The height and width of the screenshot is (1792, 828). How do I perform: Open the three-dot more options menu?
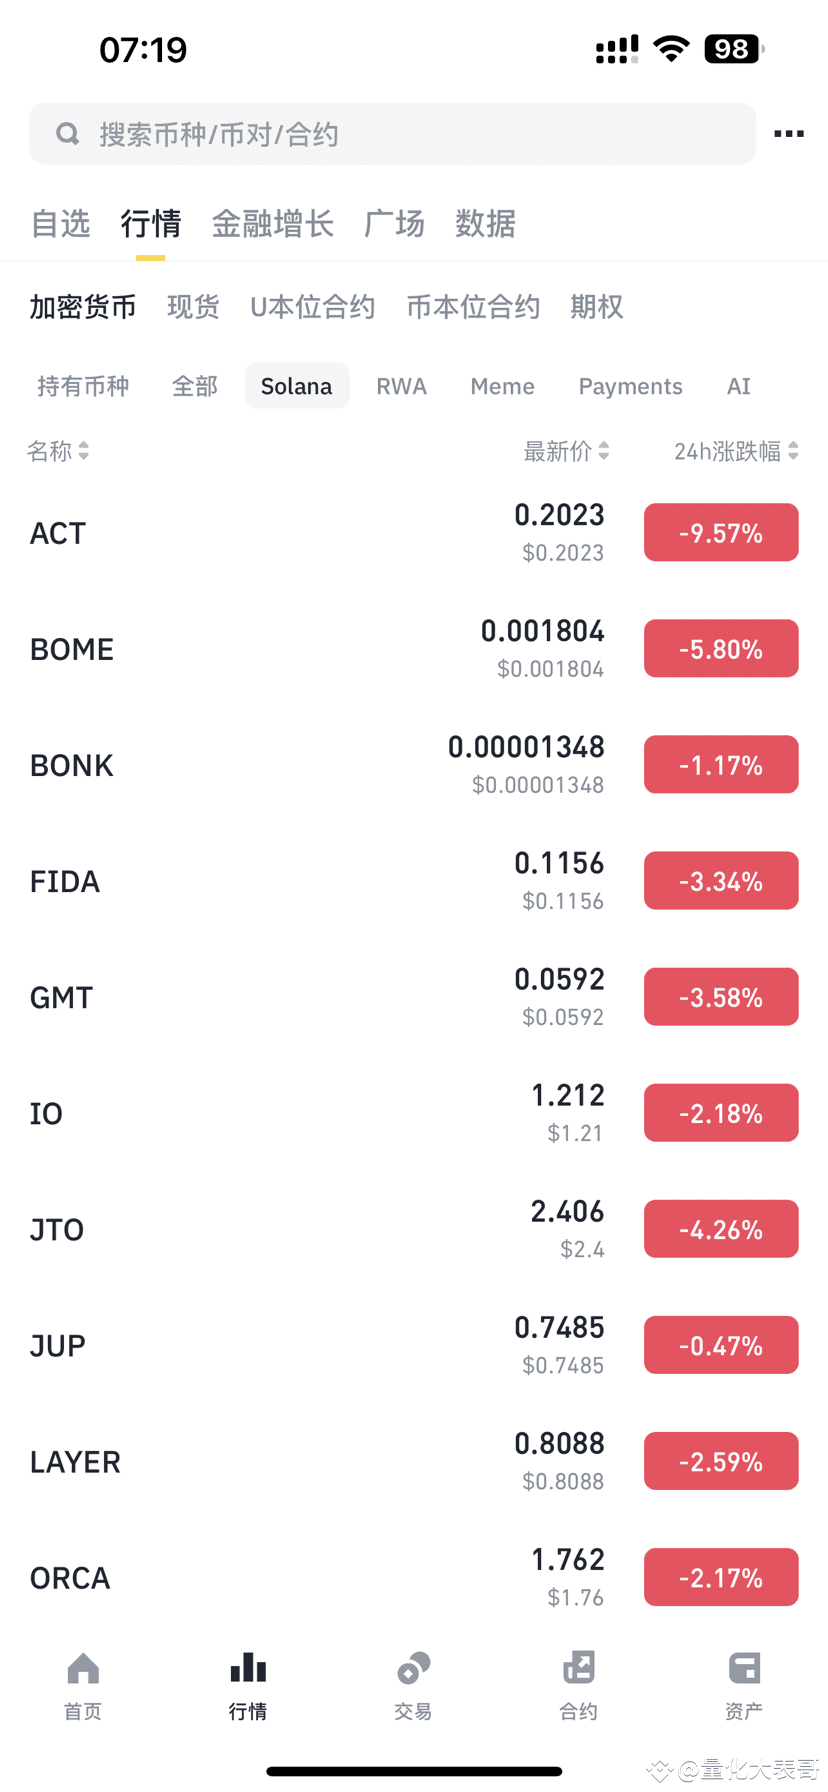click(x=788, y=134)
